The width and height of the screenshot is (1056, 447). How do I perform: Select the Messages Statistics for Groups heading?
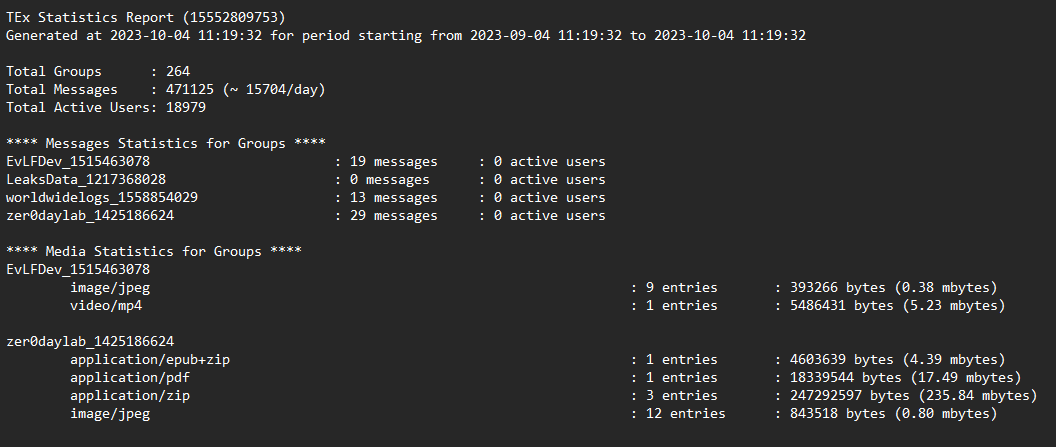(166, 143)
